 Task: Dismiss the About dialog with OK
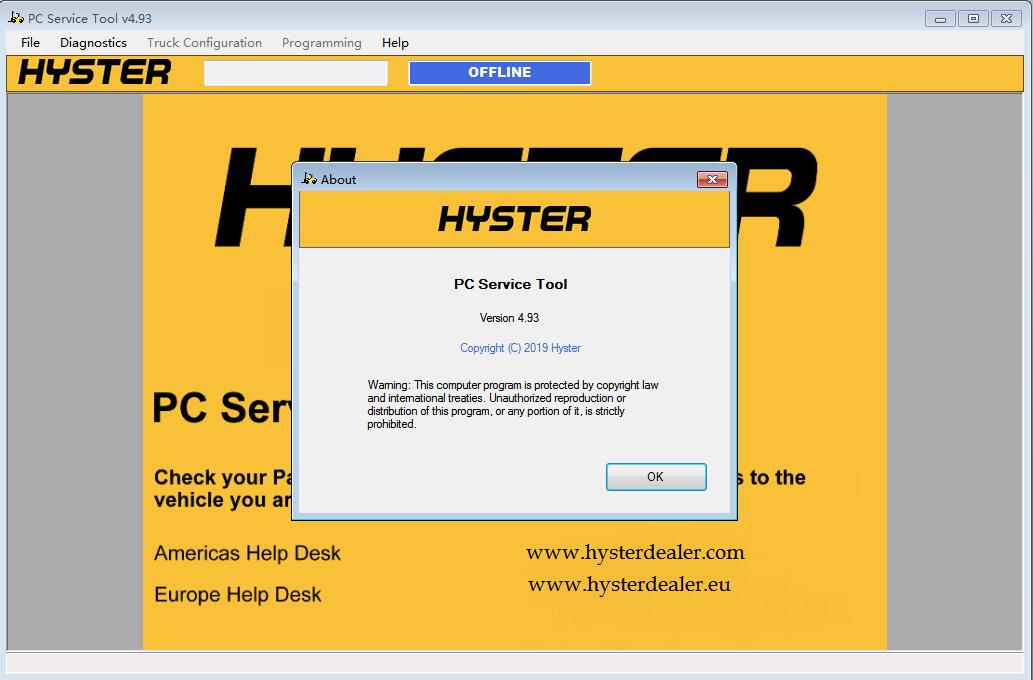click(656, 477)
